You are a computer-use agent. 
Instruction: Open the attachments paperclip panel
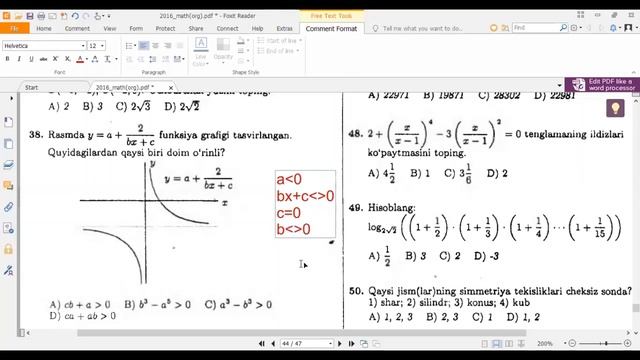click(x=8, y=207)
